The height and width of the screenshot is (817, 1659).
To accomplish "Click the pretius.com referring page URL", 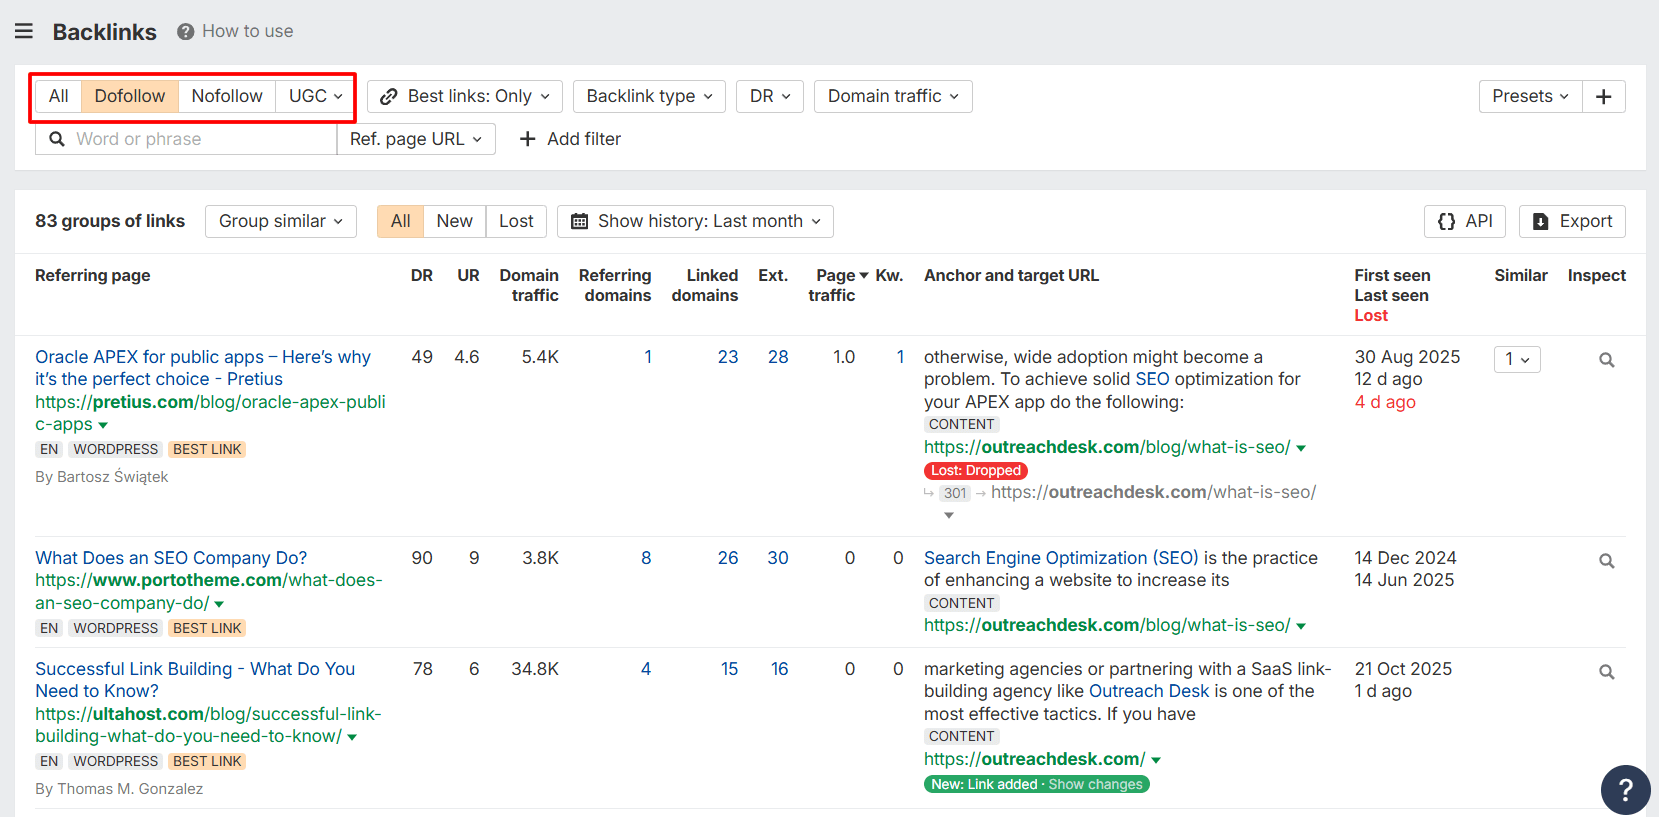I will tap(210, 413).
